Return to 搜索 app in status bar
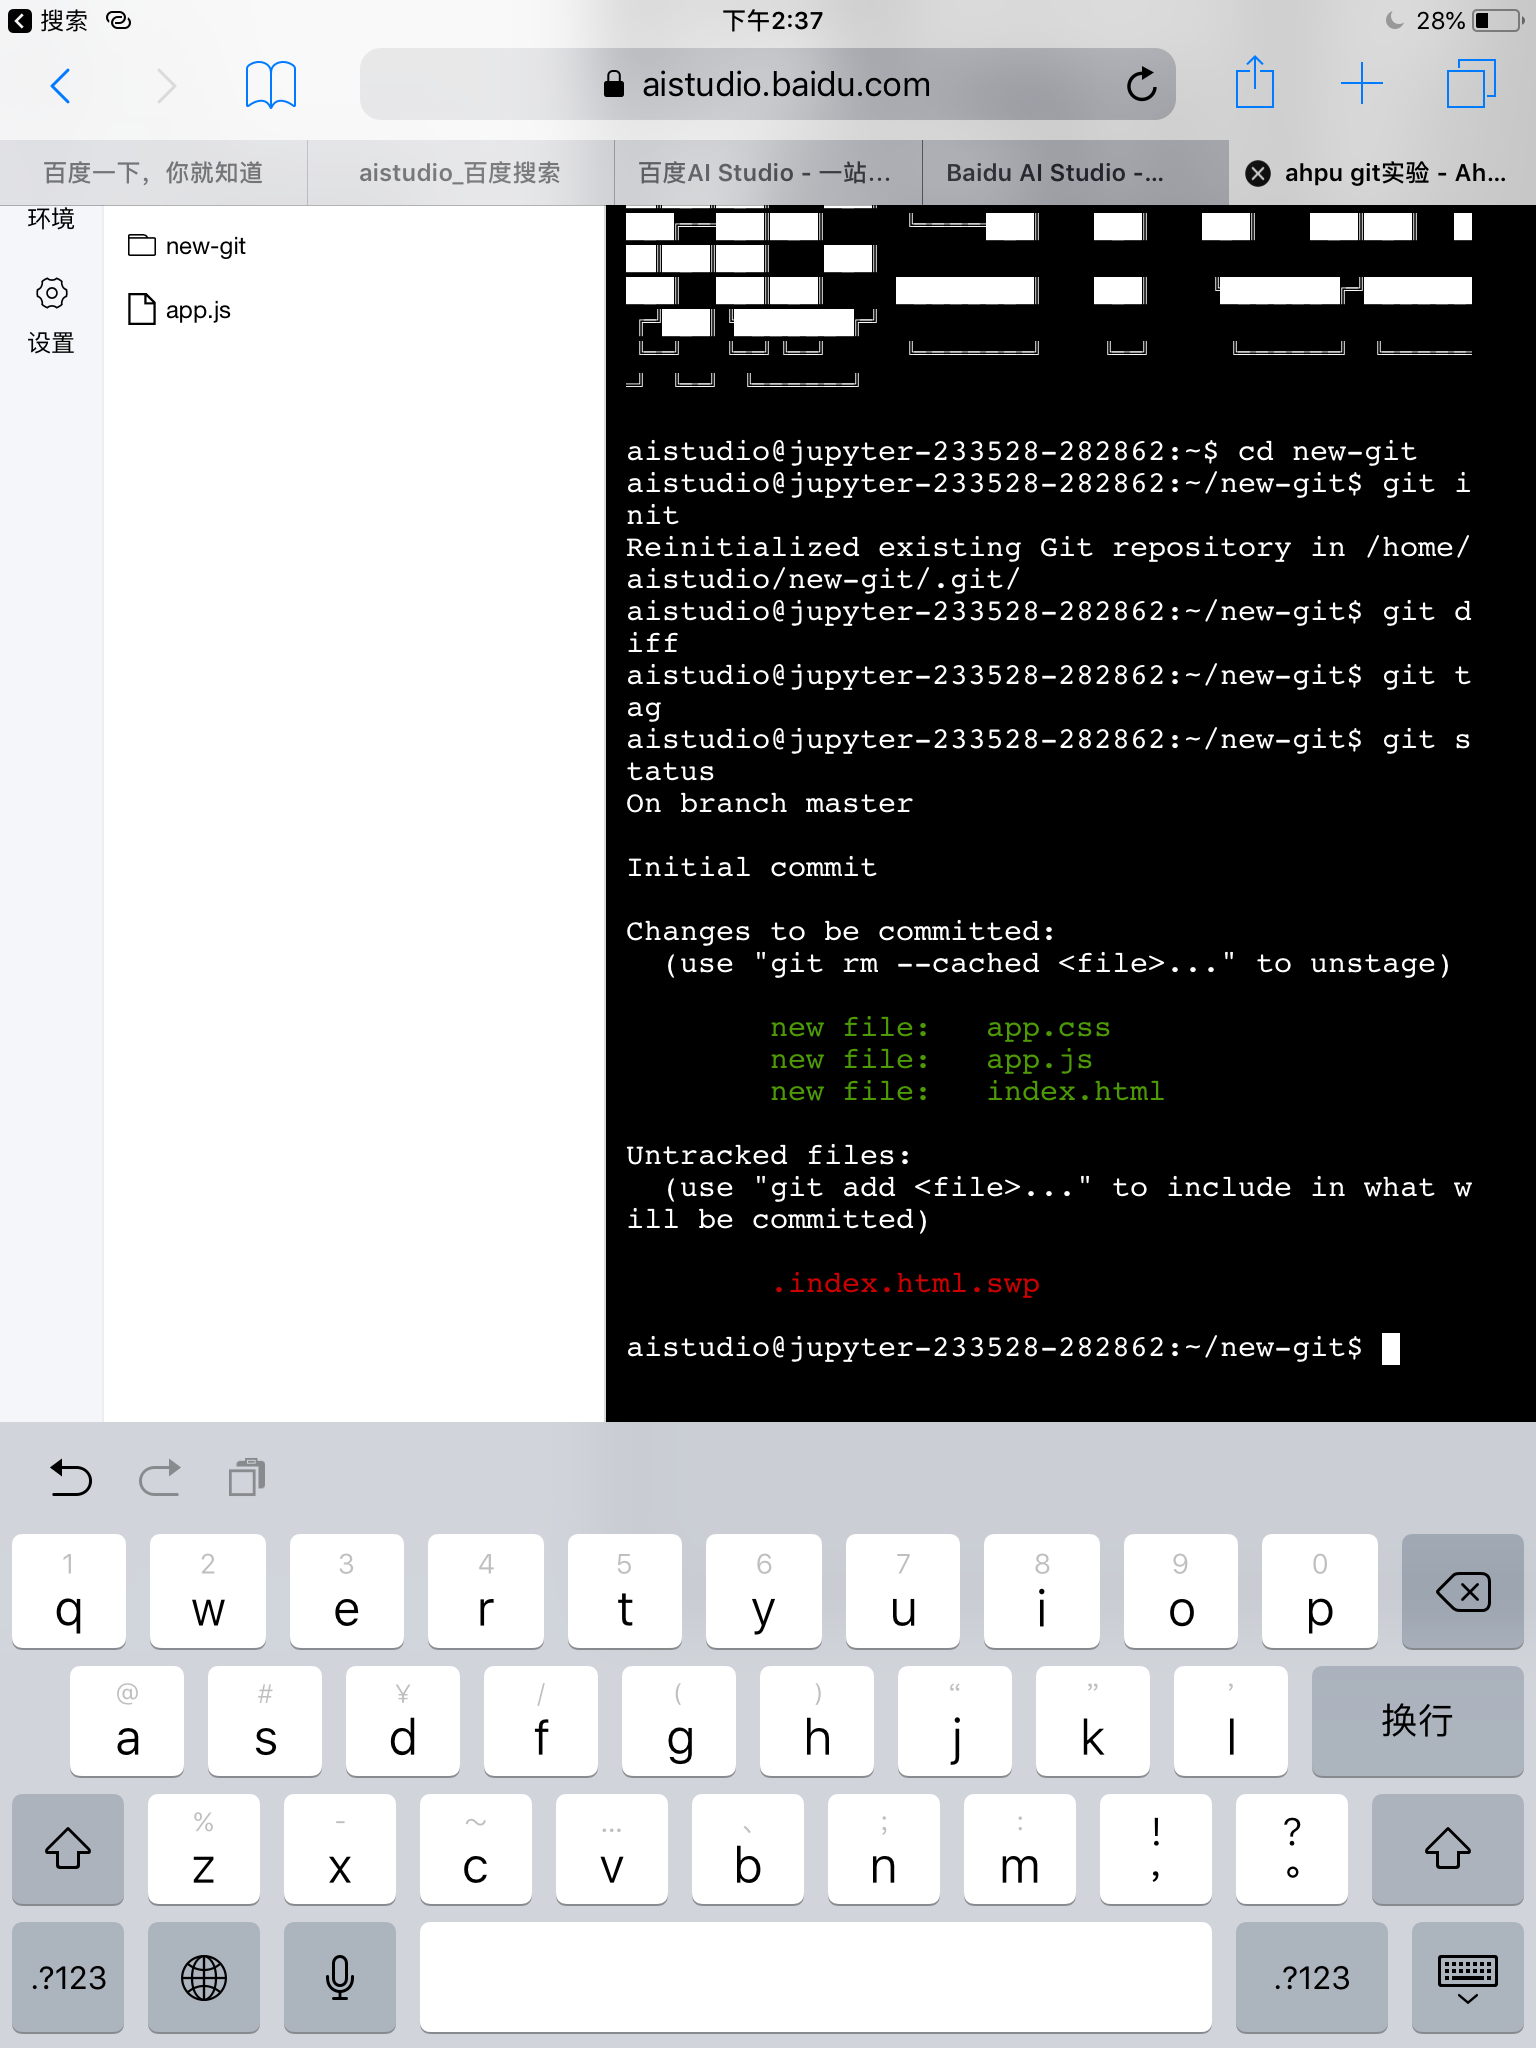This screenshot has width=1536, height=2048. tap(48, 20)
